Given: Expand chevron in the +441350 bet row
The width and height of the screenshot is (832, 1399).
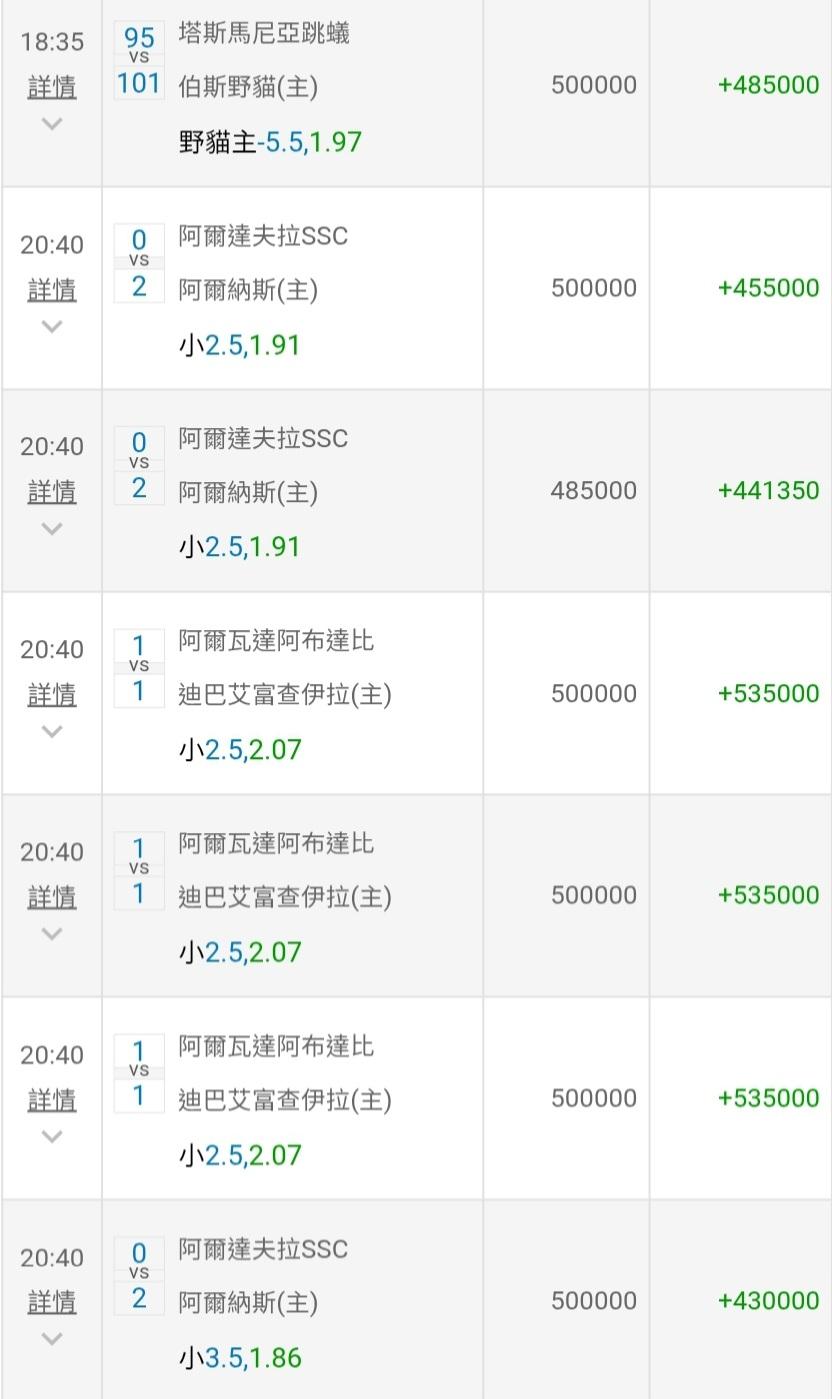Looking at the screenshot, I should point(52,528).
